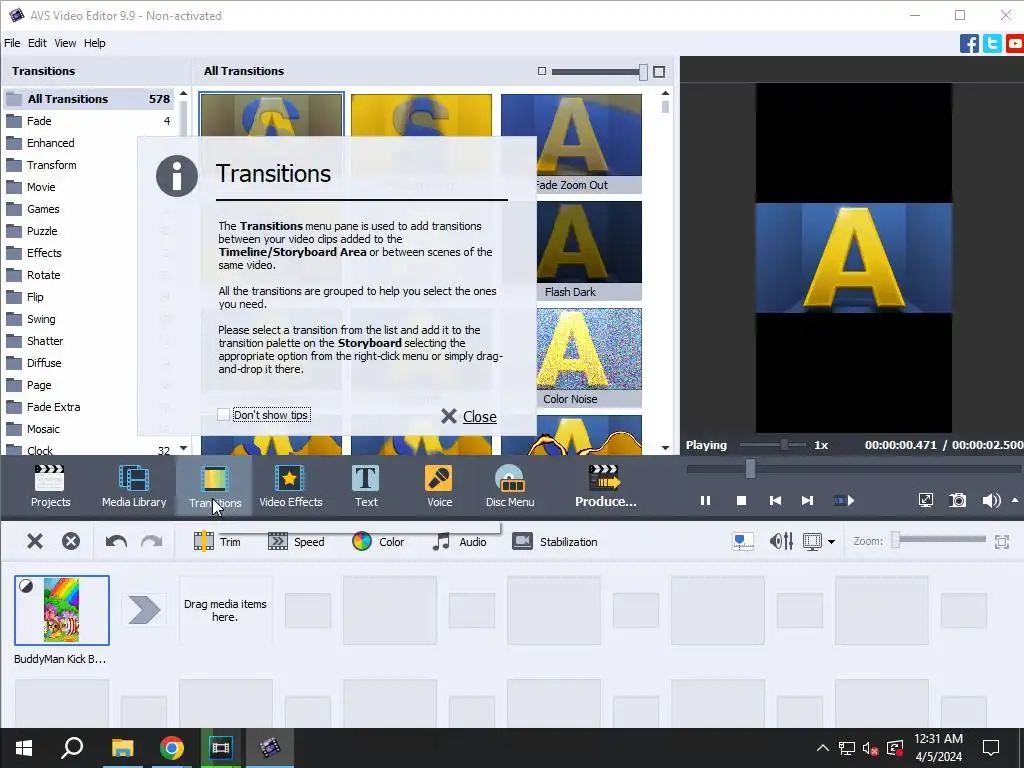
Task: Jump to previous frame in preview
Action: pyautogui.click(x=775, y=500)
